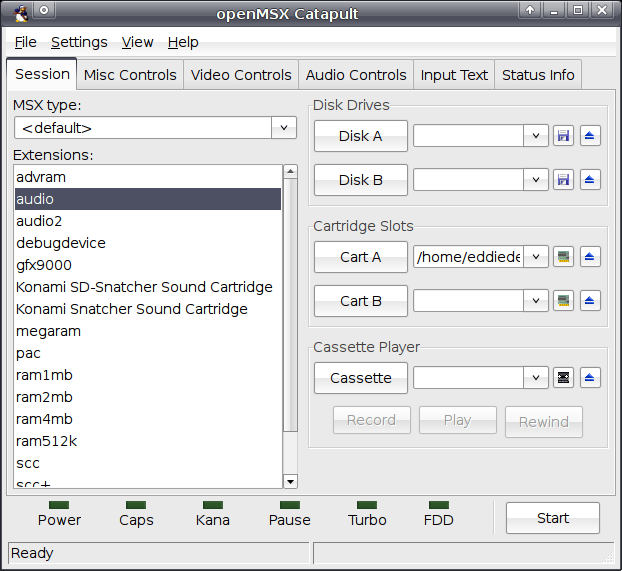Viewport: 622px width, 571px height.
Task: Click the Cart A ROM chip icon
Action: pos(563,257)
